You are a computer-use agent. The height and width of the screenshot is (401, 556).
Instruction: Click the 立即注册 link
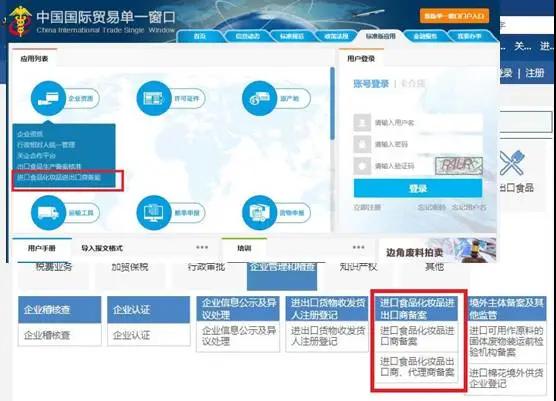coord(367,207)
